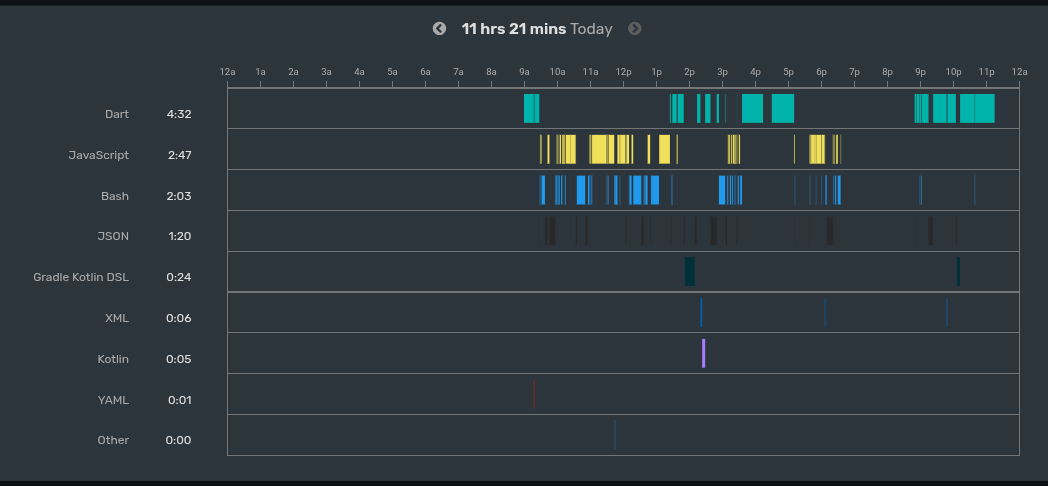Click the Dart activity block at 9a
The width and height of the screenshot is (1048, 486).
(x=531, y=108)
